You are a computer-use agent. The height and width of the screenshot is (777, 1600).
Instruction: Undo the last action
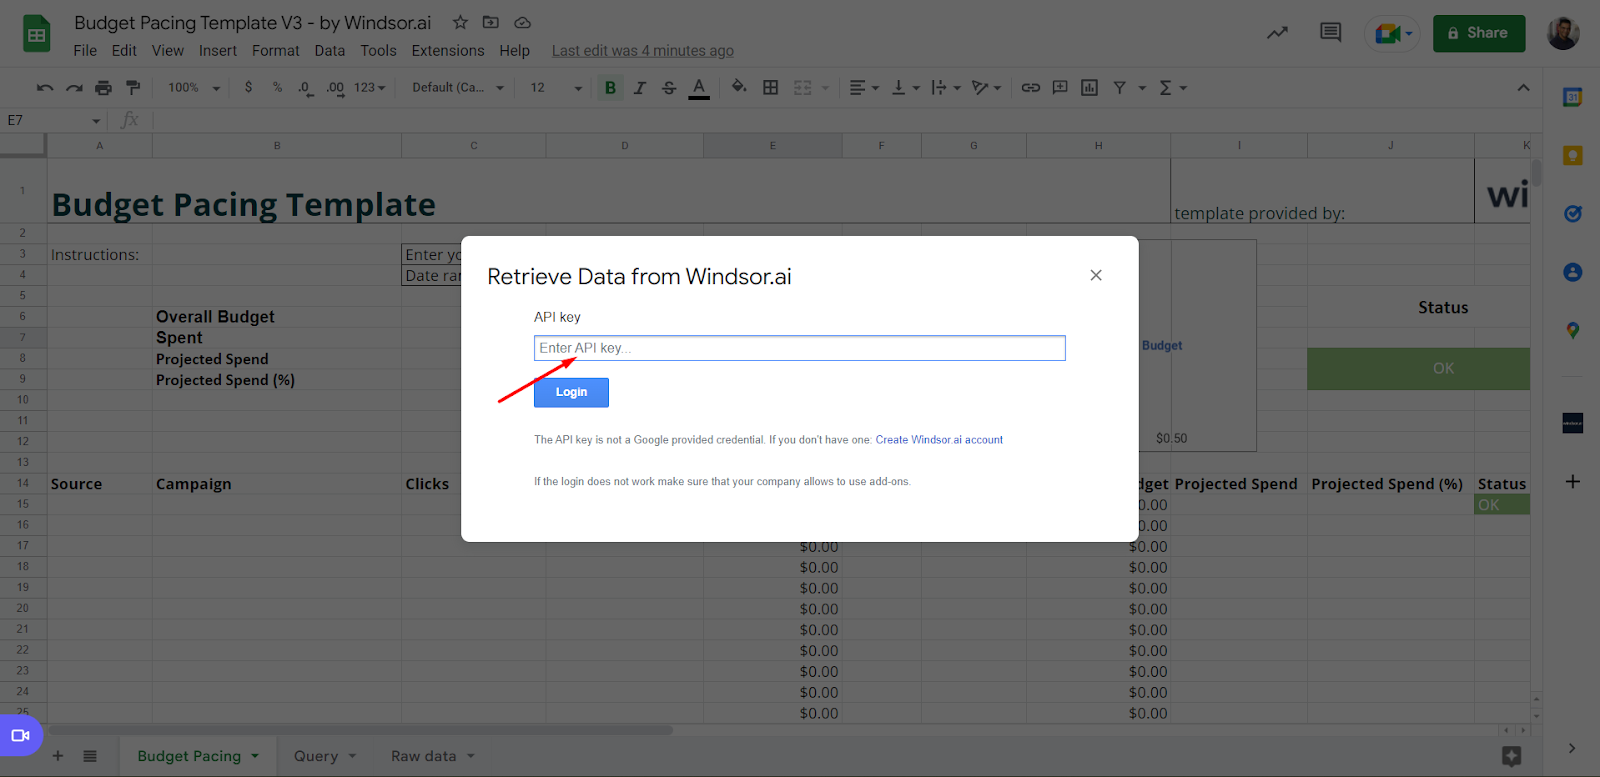[45, 88]
